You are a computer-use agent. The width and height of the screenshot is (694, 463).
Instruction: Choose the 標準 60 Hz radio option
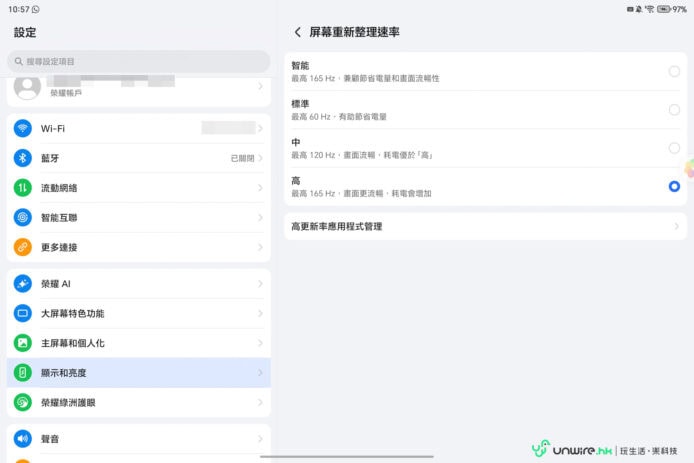pyautogui.click(x=674, y=110)
